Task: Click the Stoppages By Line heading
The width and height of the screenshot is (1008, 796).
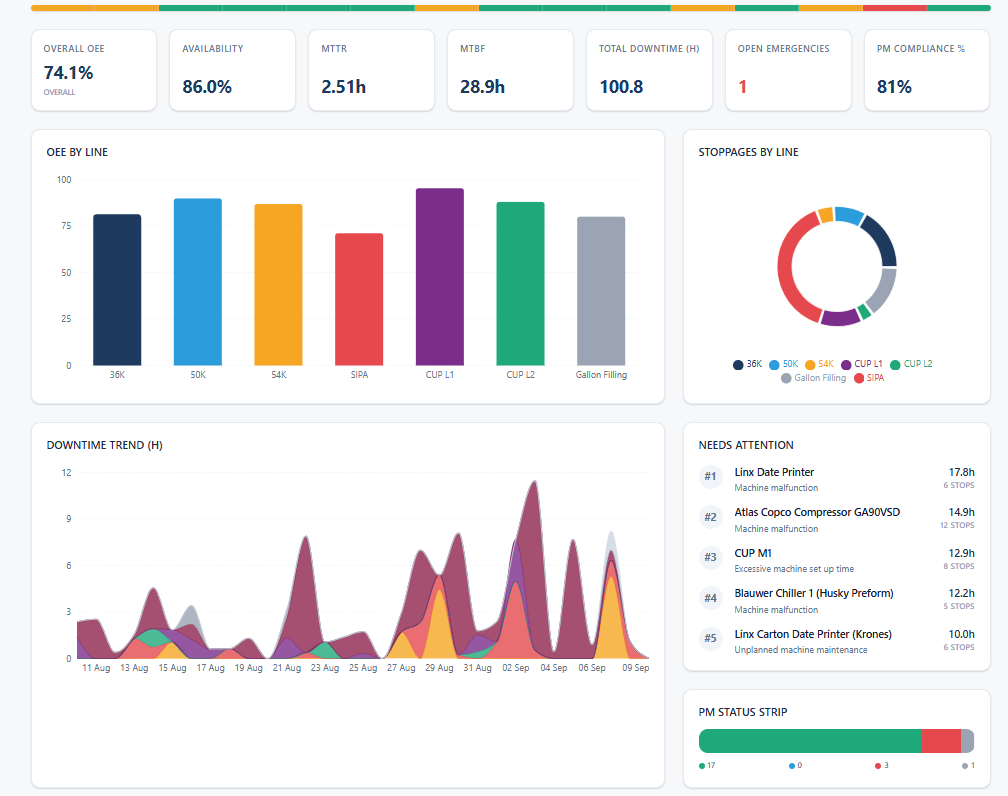Action: point(748,152)
